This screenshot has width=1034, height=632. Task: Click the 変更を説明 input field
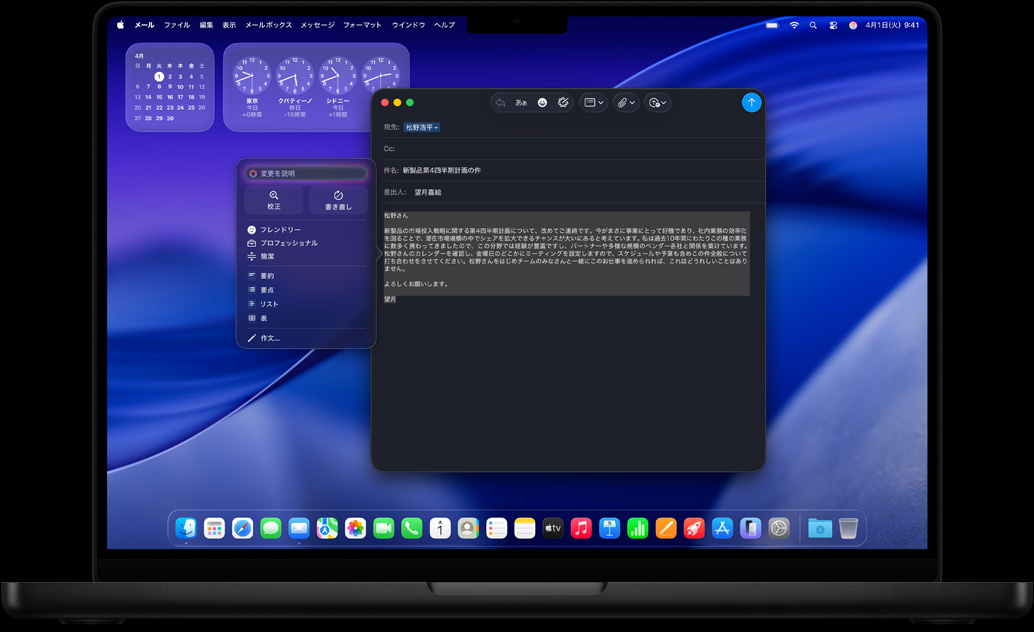point(306,173)
